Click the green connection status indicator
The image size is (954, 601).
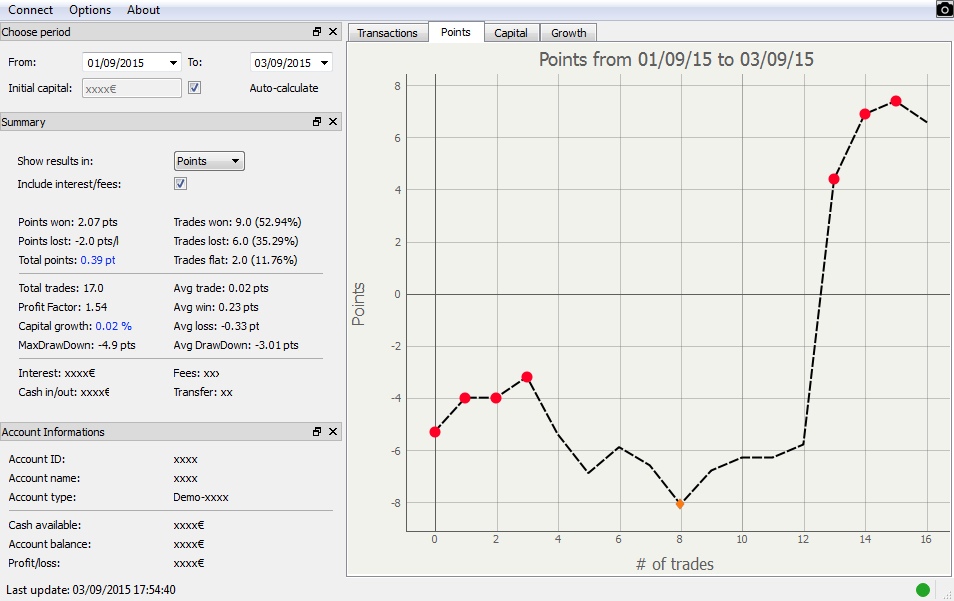922,589
